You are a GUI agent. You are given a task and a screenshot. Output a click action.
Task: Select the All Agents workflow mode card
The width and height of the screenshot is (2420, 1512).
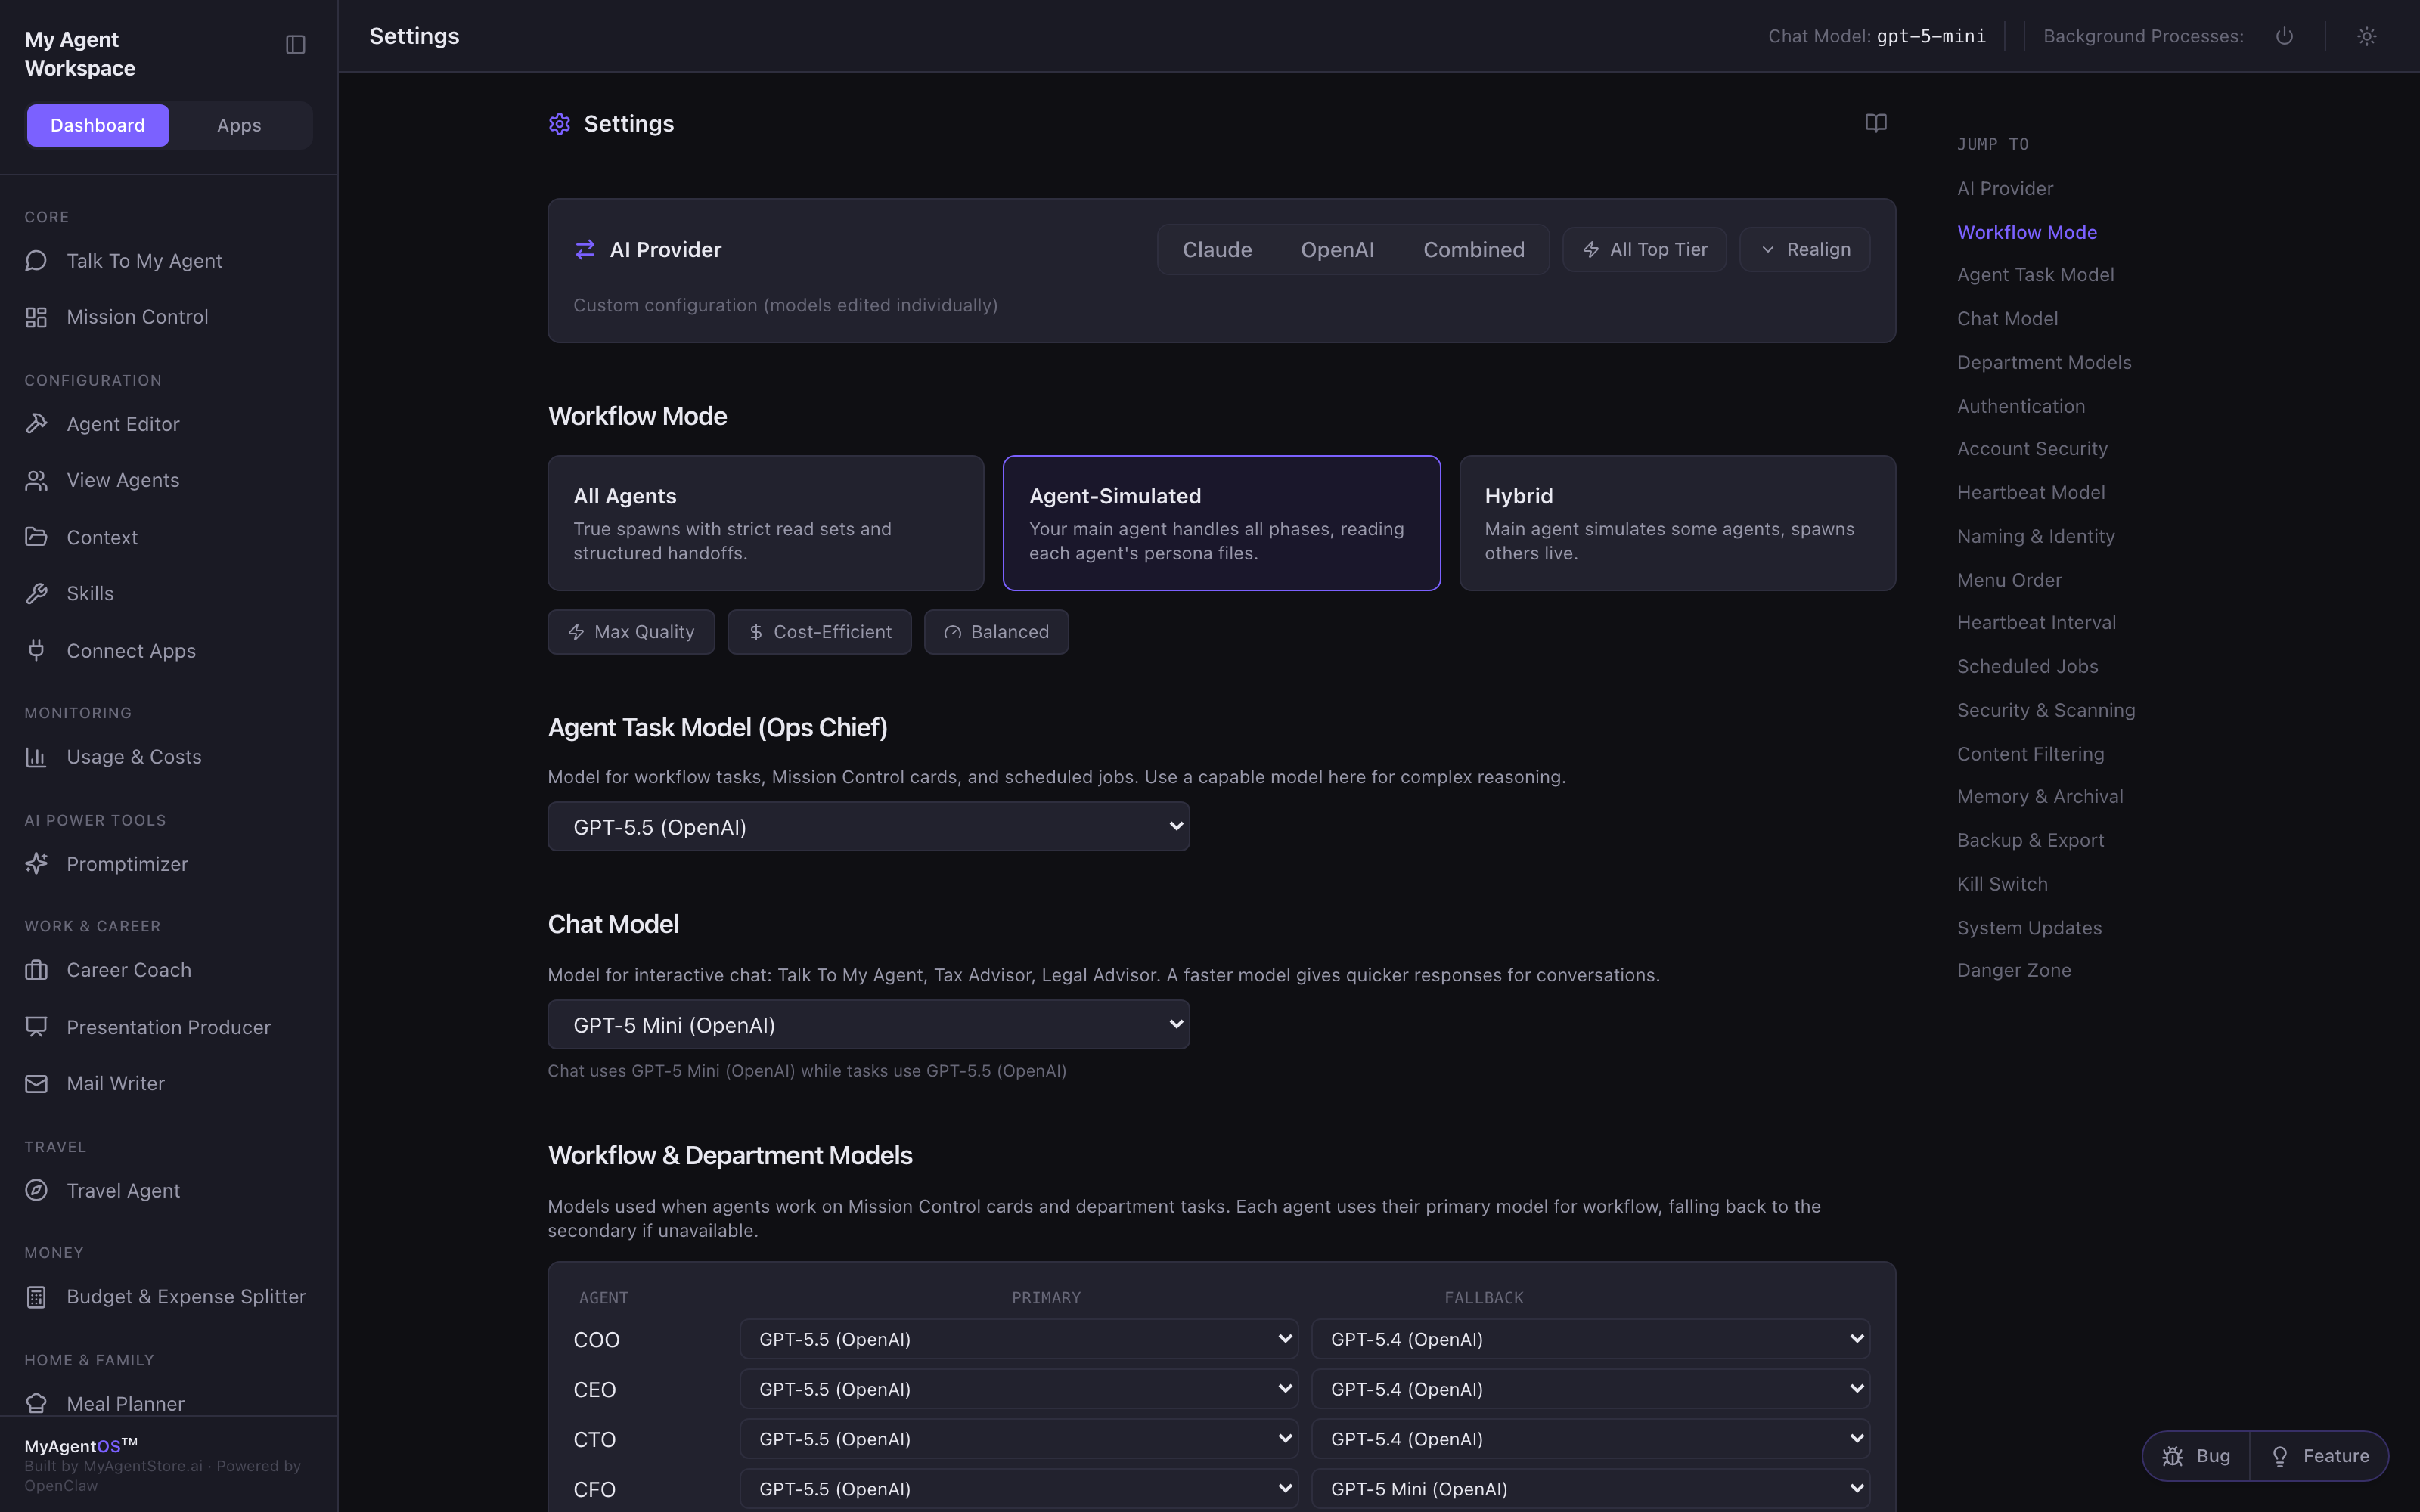pos(766,524)
